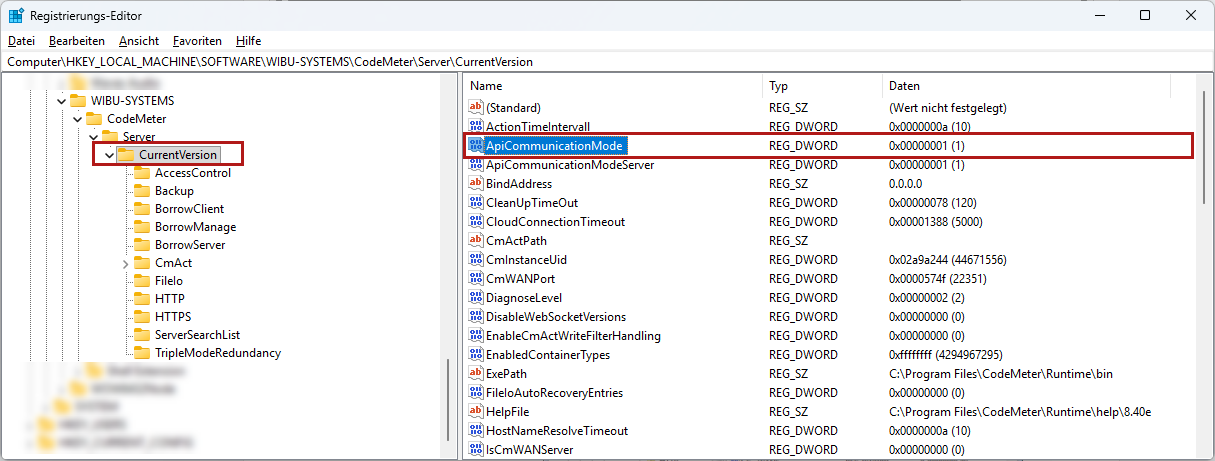Select the WIBU-SYSTEMS folder icon
Screen dimensions: 1215x461
[78, 101]
